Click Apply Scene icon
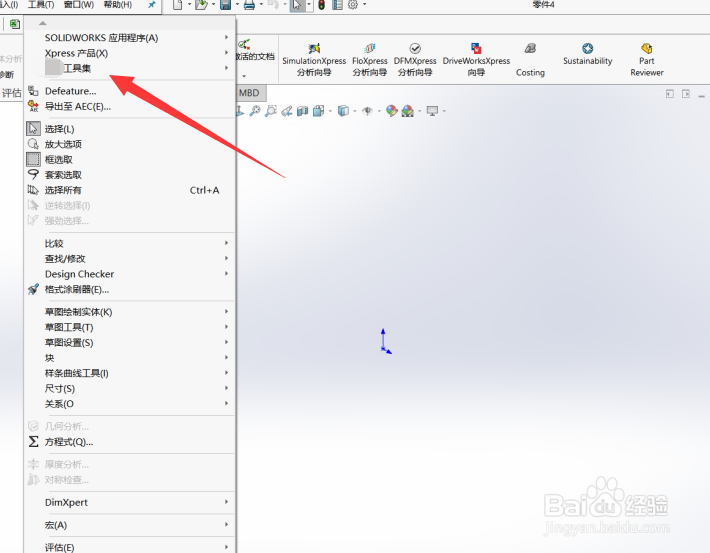The height and width of the screenshot is (553, 710). point(408,111)
